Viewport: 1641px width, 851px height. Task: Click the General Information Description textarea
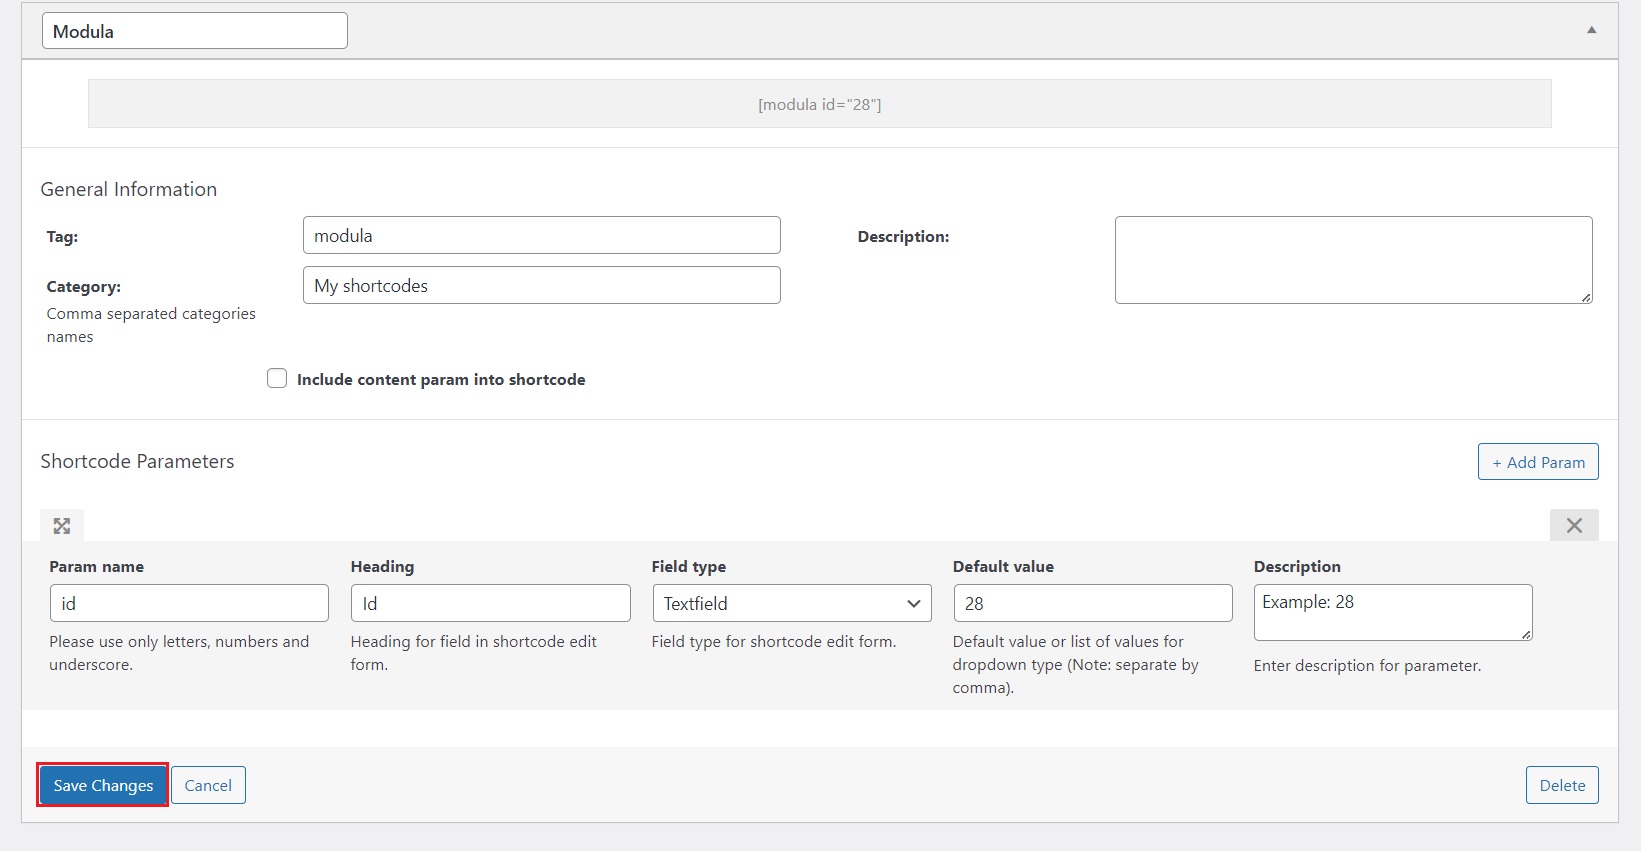pos(1352,260)
